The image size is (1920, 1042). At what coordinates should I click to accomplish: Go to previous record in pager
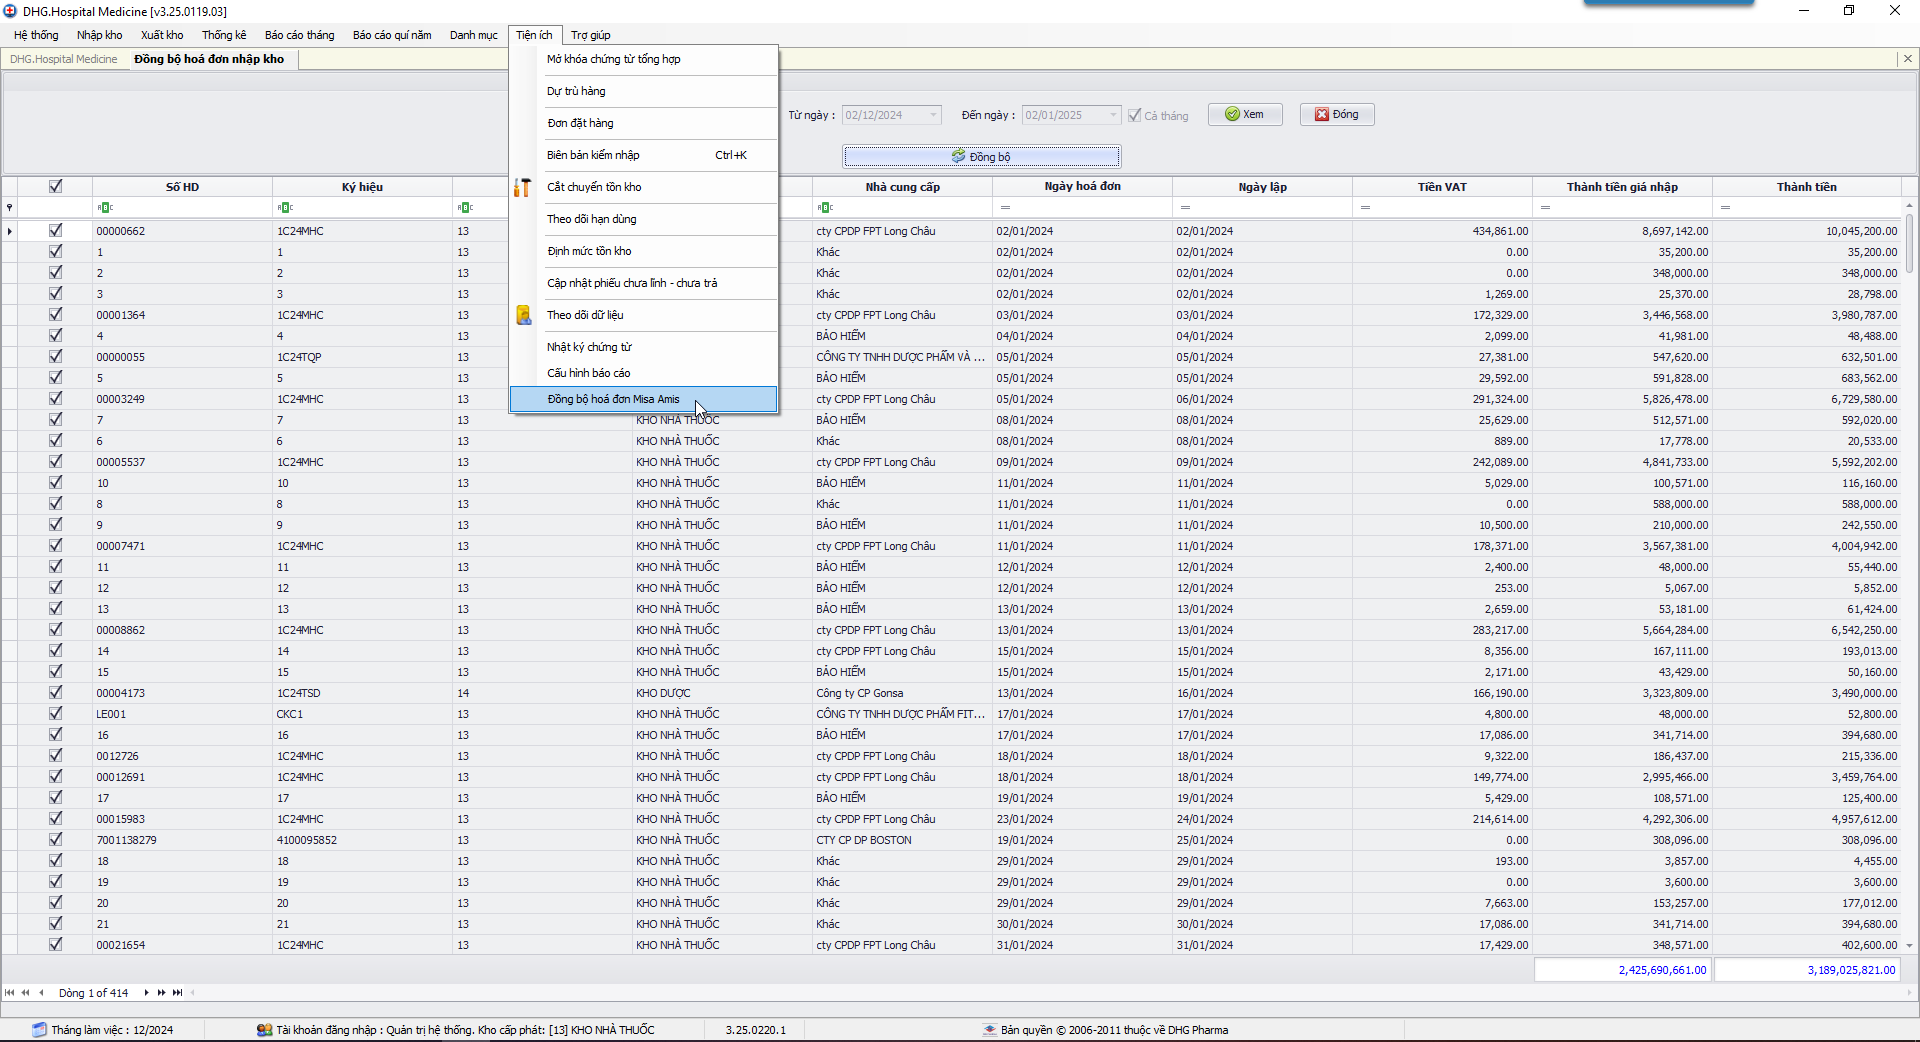[41, 993]
